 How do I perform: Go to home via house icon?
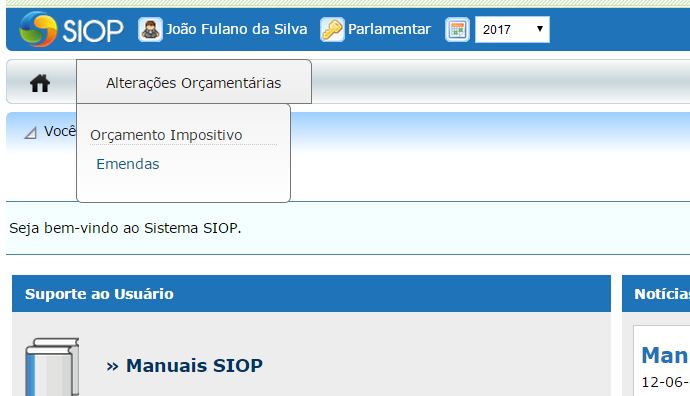(40, 83)
